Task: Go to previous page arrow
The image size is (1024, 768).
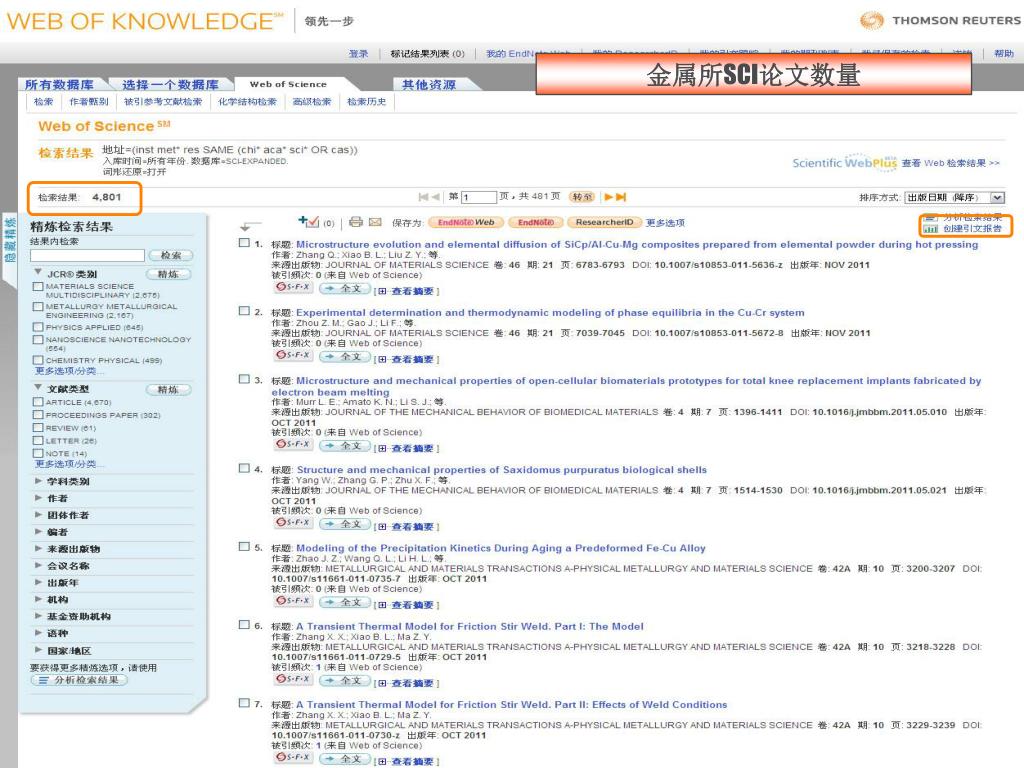Action: point(436,197)
